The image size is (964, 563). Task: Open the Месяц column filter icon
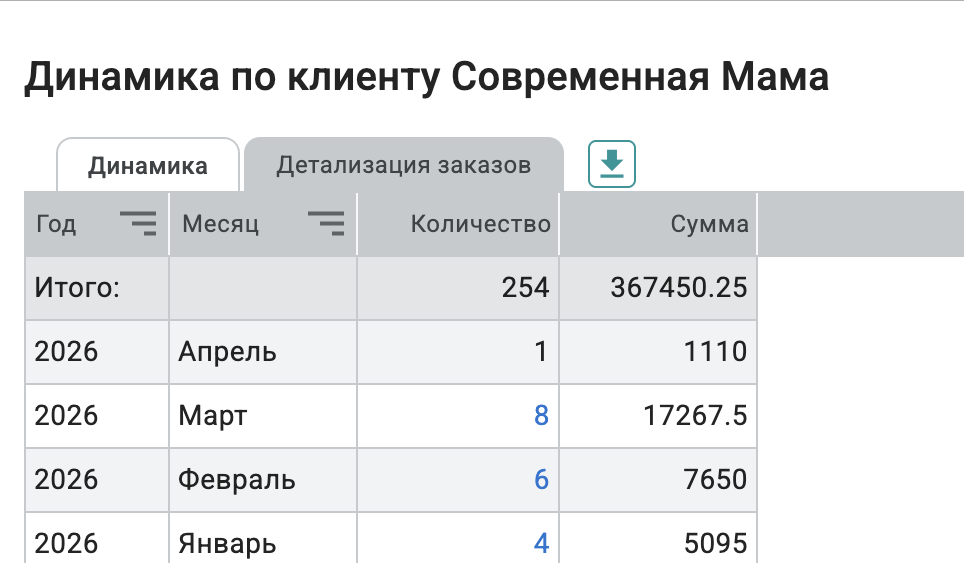[x=326, y=223]
